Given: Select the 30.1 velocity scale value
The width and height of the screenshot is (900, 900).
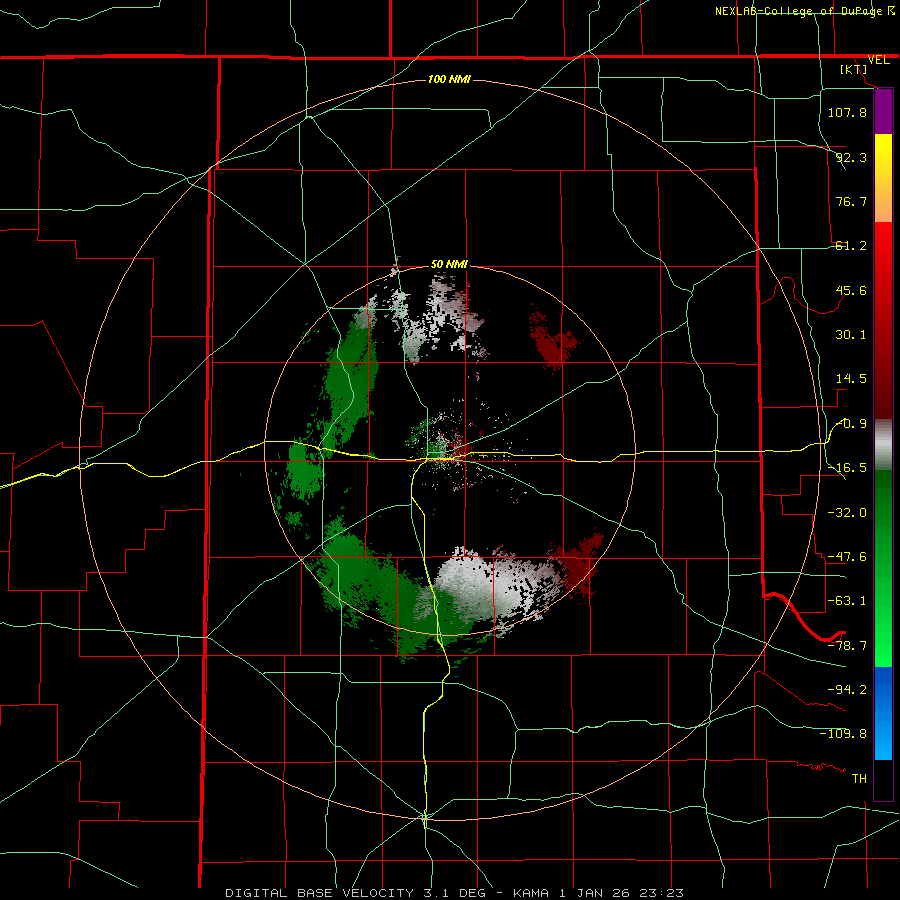Looking at the screenshot, I should click(x=851, y=335).
